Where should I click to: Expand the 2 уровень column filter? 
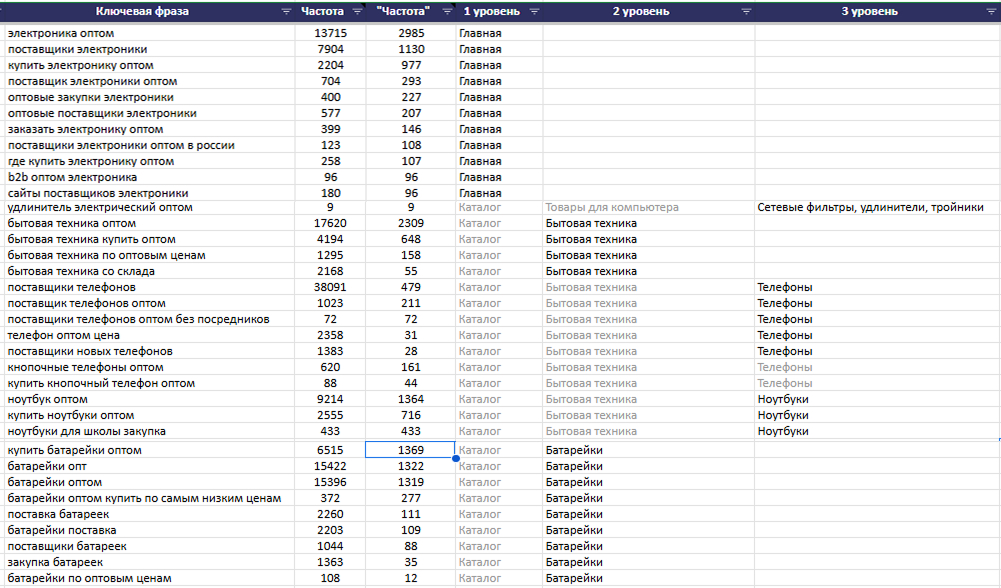[x=746, y=12]
